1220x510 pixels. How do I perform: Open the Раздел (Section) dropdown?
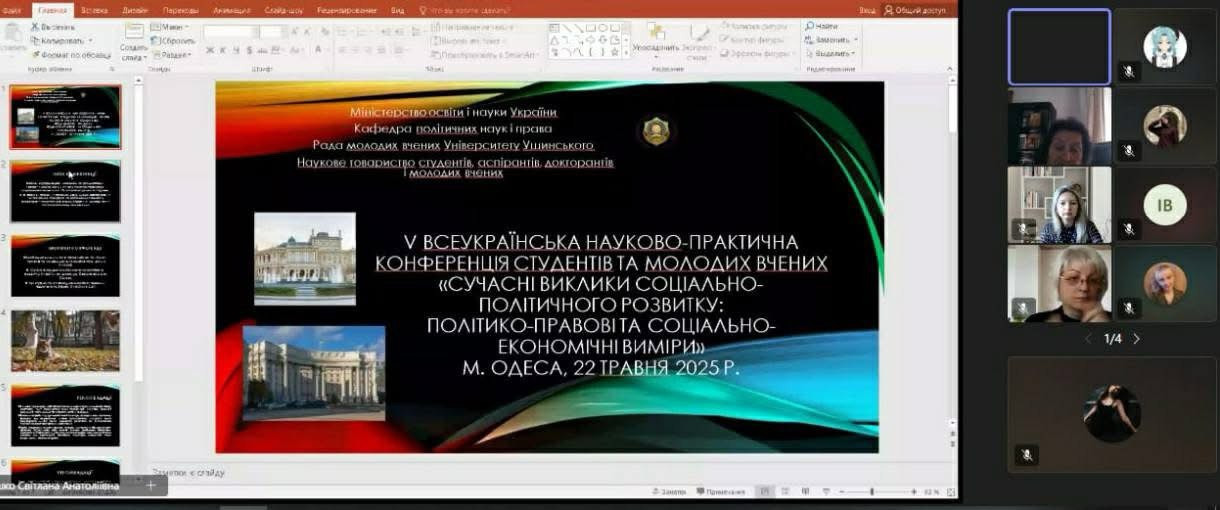pos(171,55)
